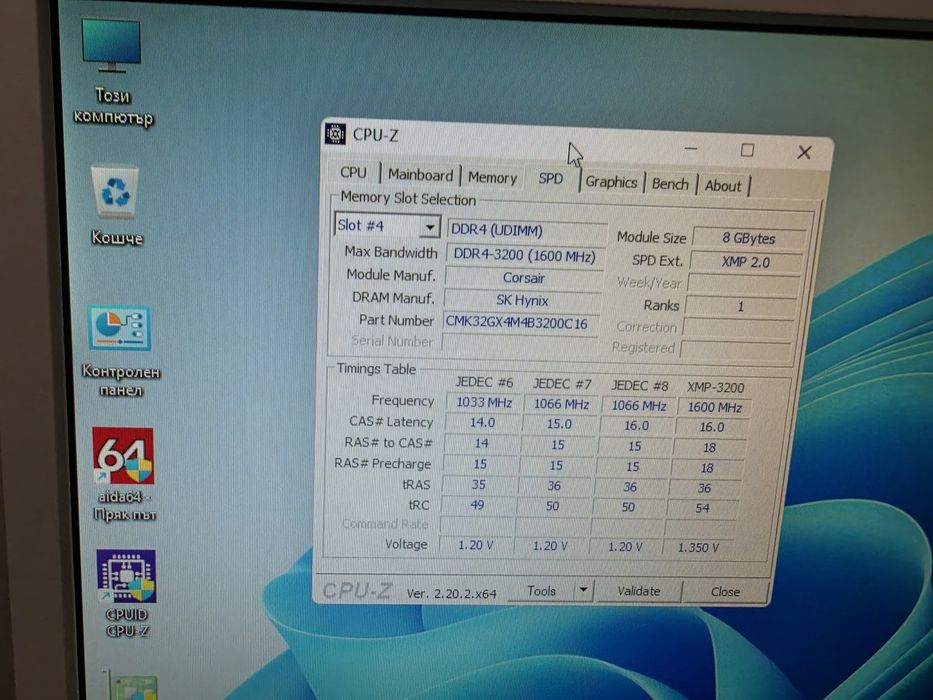Click the Max Bandwidth DDR4-3200 (1600 MHz) field
The width and height of the screenshot is (933, 700).
[x=525, y=256]
